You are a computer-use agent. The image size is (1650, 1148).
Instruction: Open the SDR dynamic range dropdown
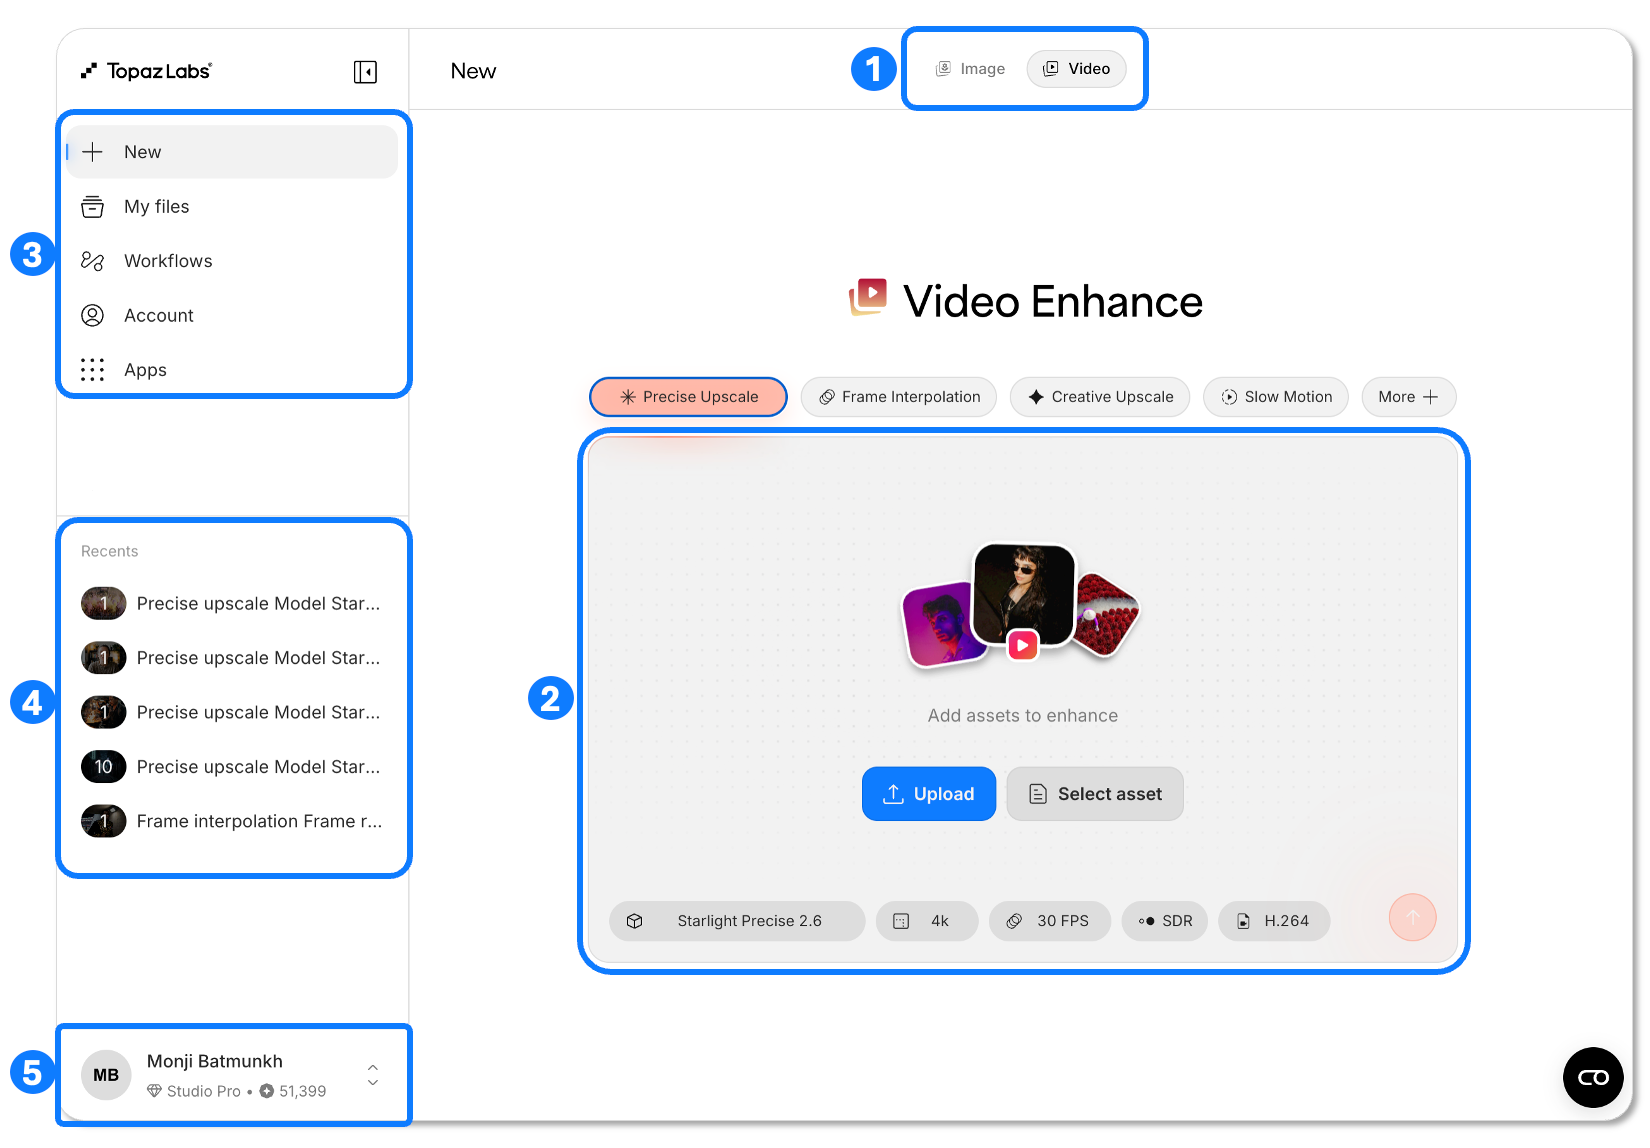(x=1165, y=921)
